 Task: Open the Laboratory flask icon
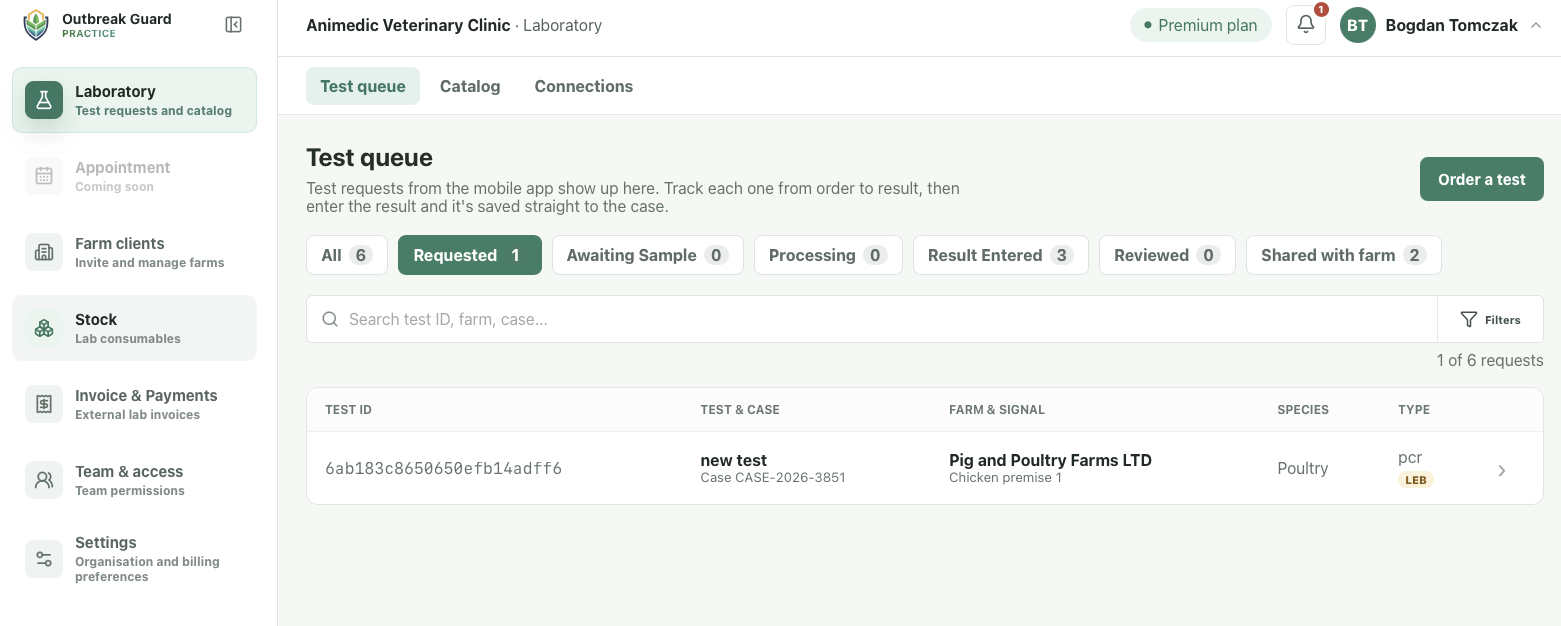pyautogui.click(x=44, y=100)
